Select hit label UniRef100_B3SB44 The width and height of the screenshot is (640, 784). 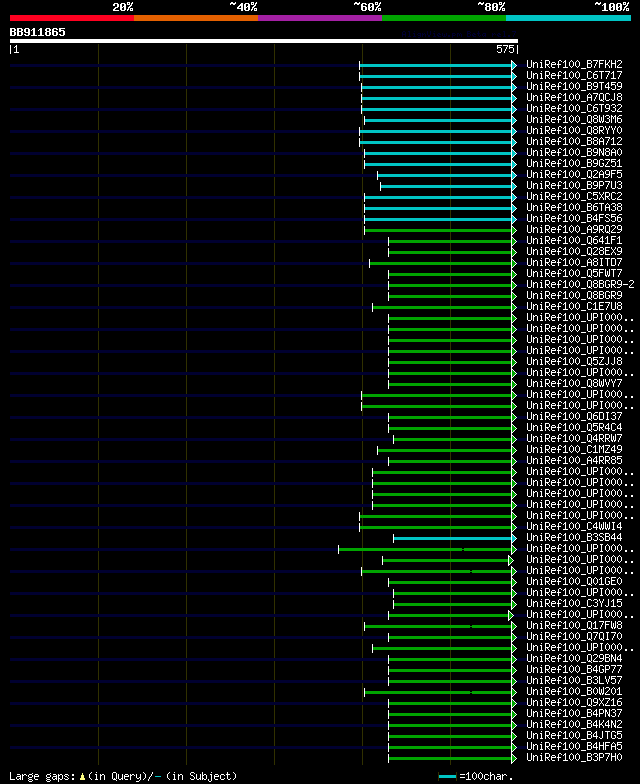coord(574,538)
